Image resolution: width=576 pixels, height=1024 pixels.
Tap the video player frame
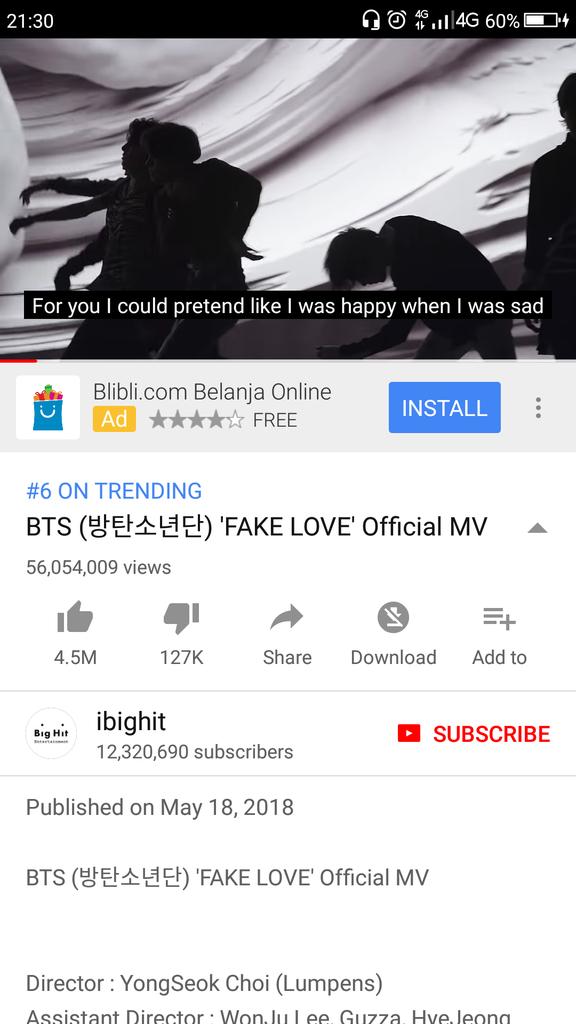(x=288, y=199)
